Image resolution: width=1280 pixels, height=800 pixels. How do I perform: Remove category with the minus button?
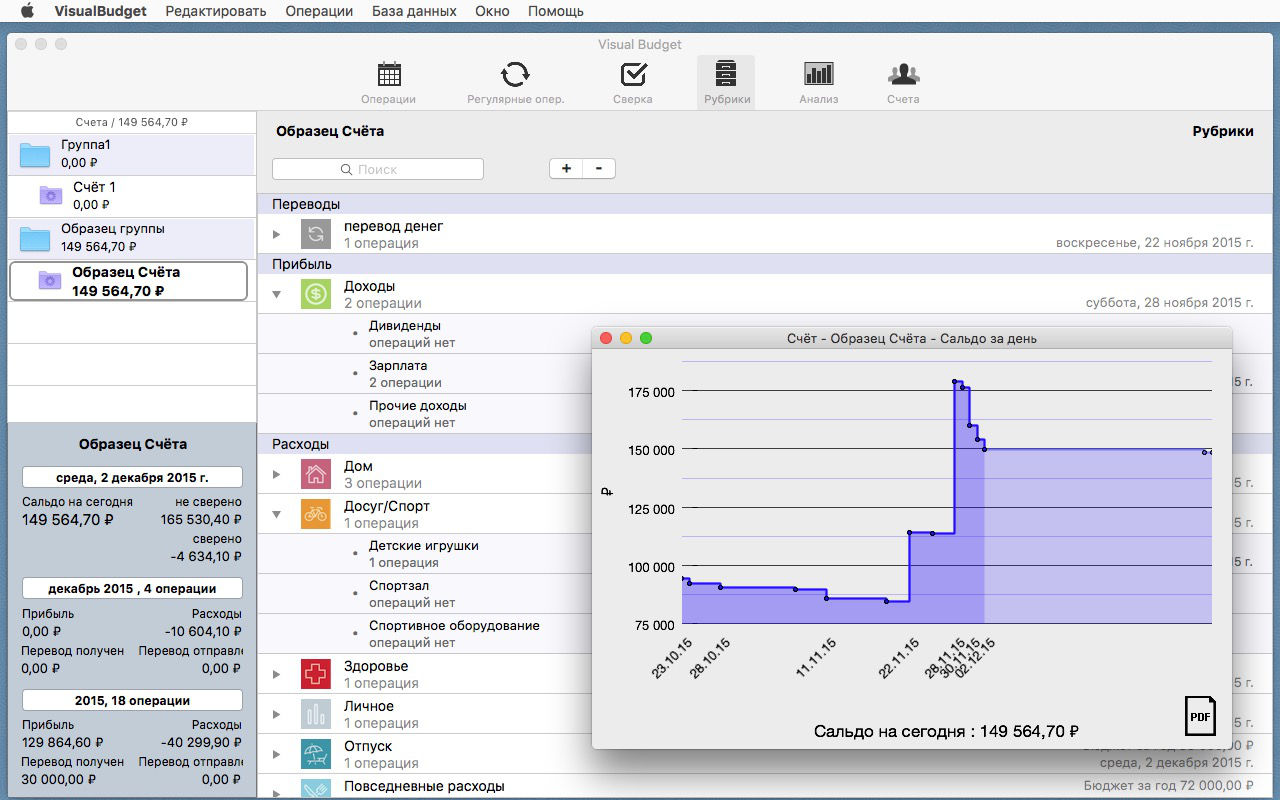[x=599, y=169]
